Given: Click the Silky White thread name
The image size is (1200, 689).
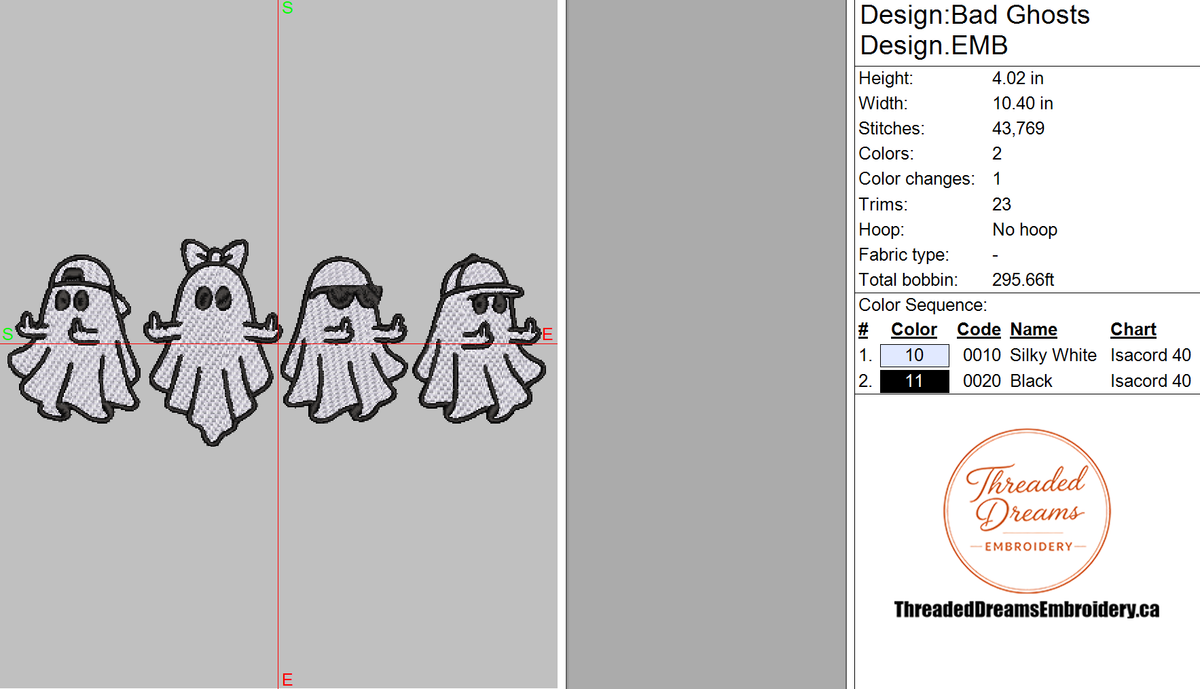Looking at the screenshot, I should point(1053,355).
